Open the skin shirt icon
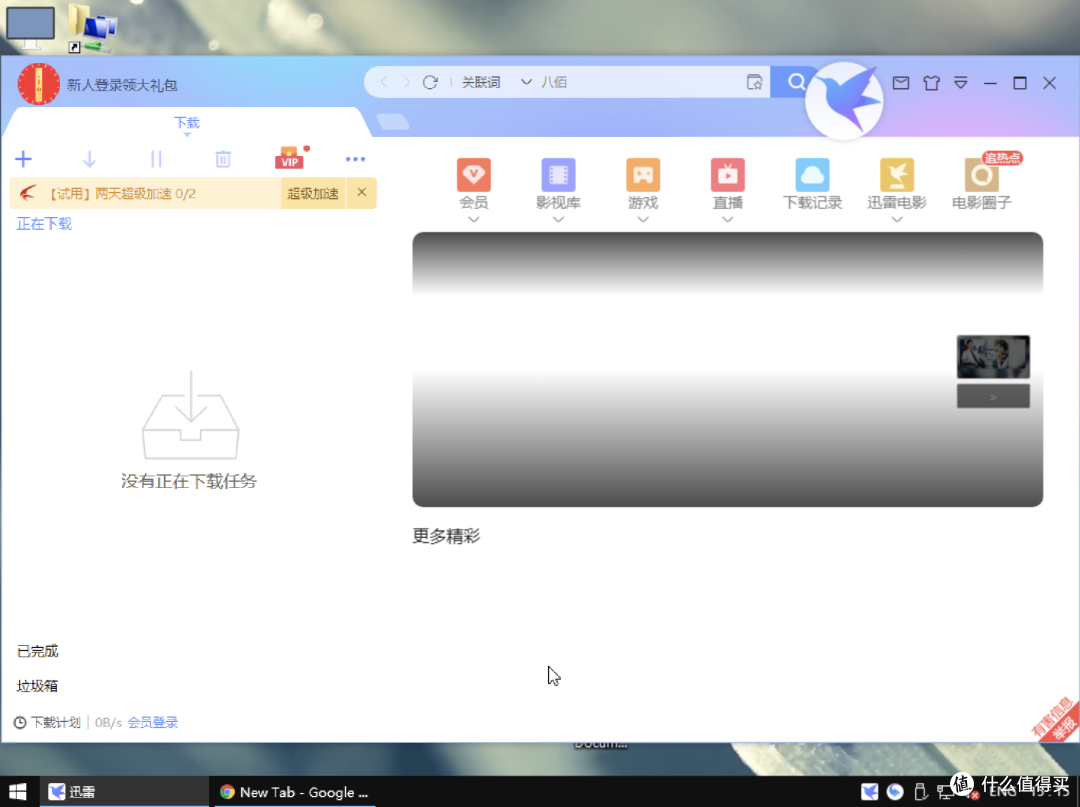Viewport: 1080px width, 807px height. (931, 83)
